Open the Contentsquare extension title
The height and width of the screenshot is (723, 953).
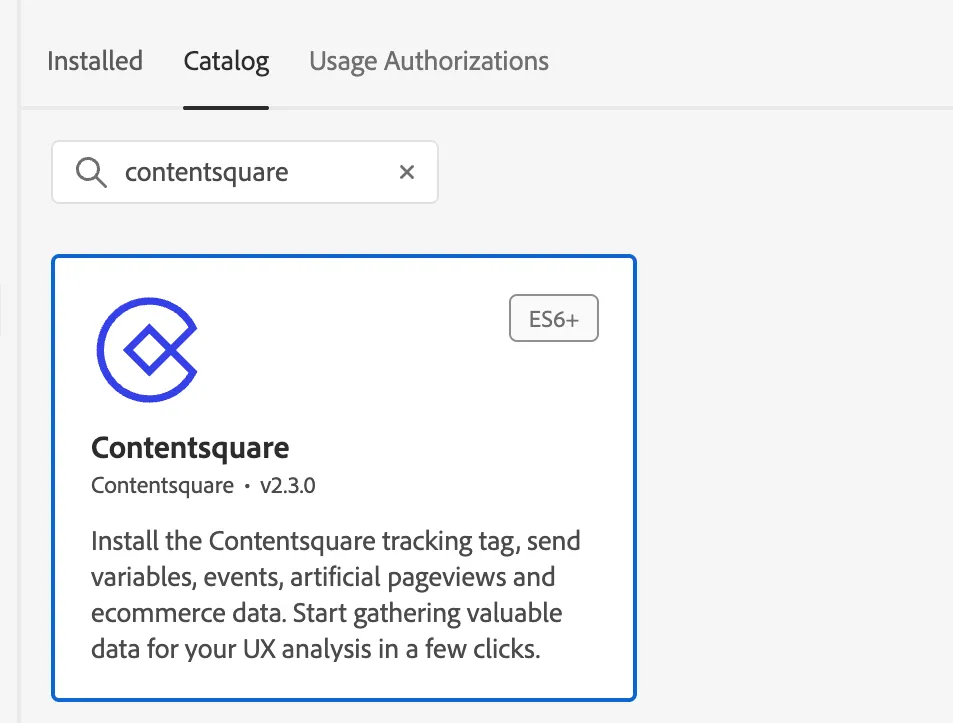pos(190,448)
